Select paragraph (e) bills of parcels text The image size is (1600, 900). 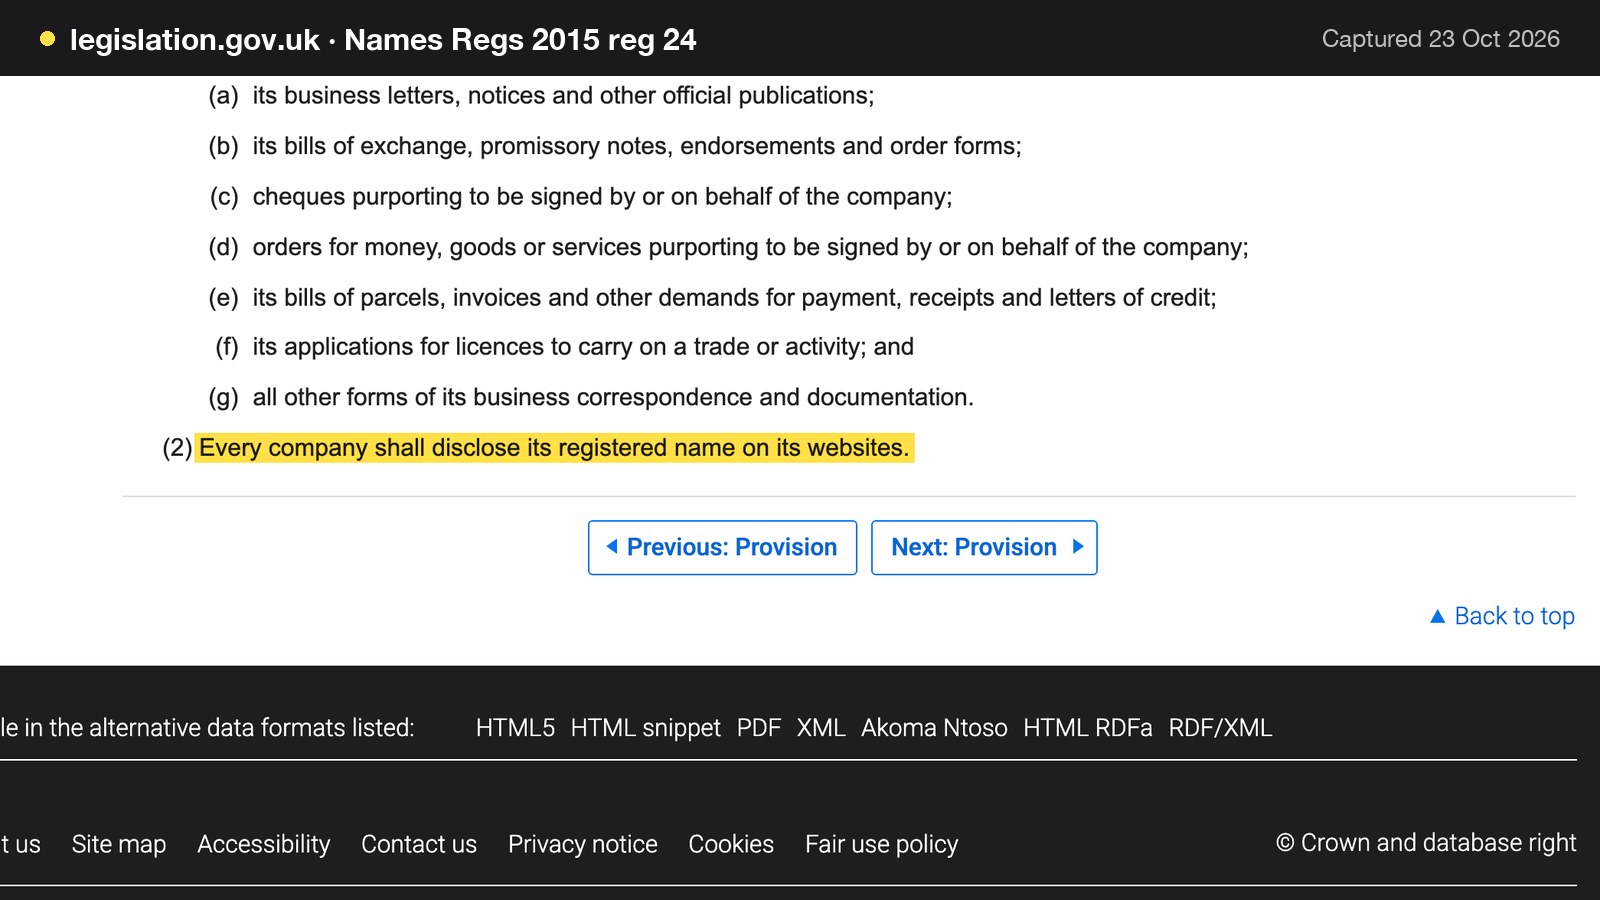click(734, 298)
